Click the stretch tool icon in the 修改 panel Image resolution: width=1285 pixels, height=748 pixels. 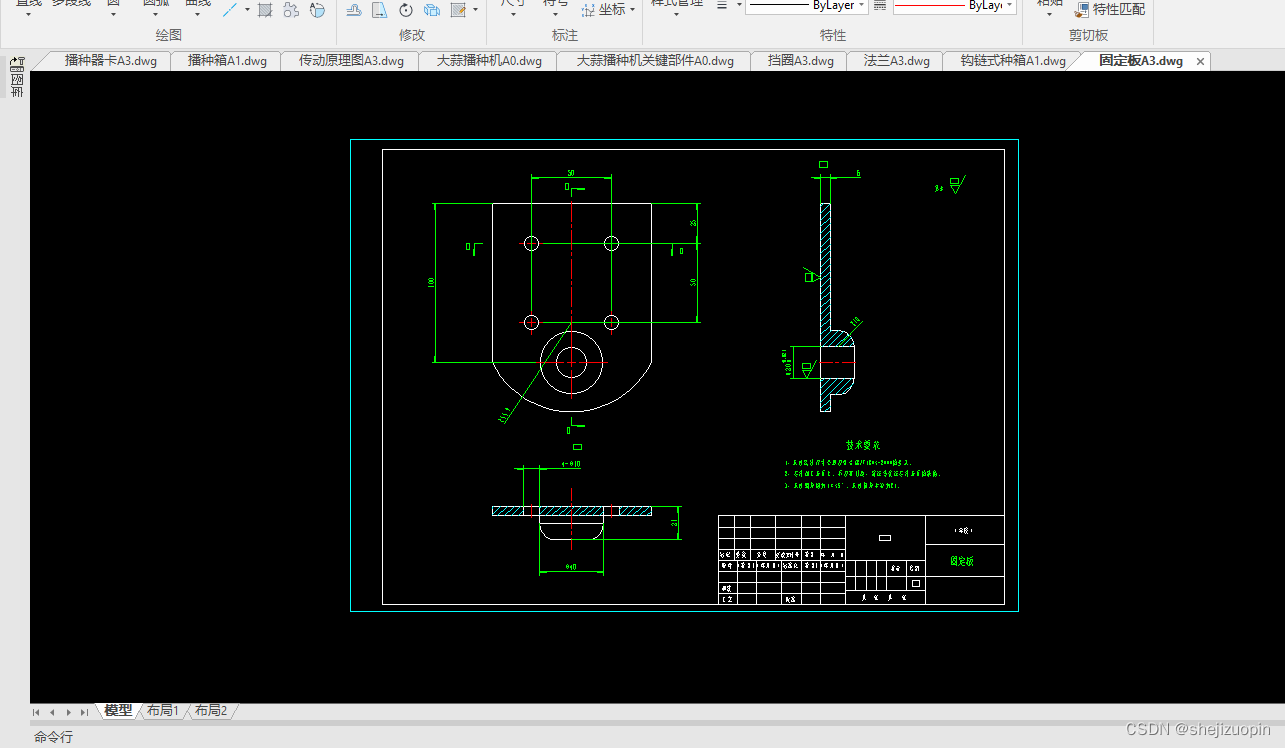(x=380, y=10)
